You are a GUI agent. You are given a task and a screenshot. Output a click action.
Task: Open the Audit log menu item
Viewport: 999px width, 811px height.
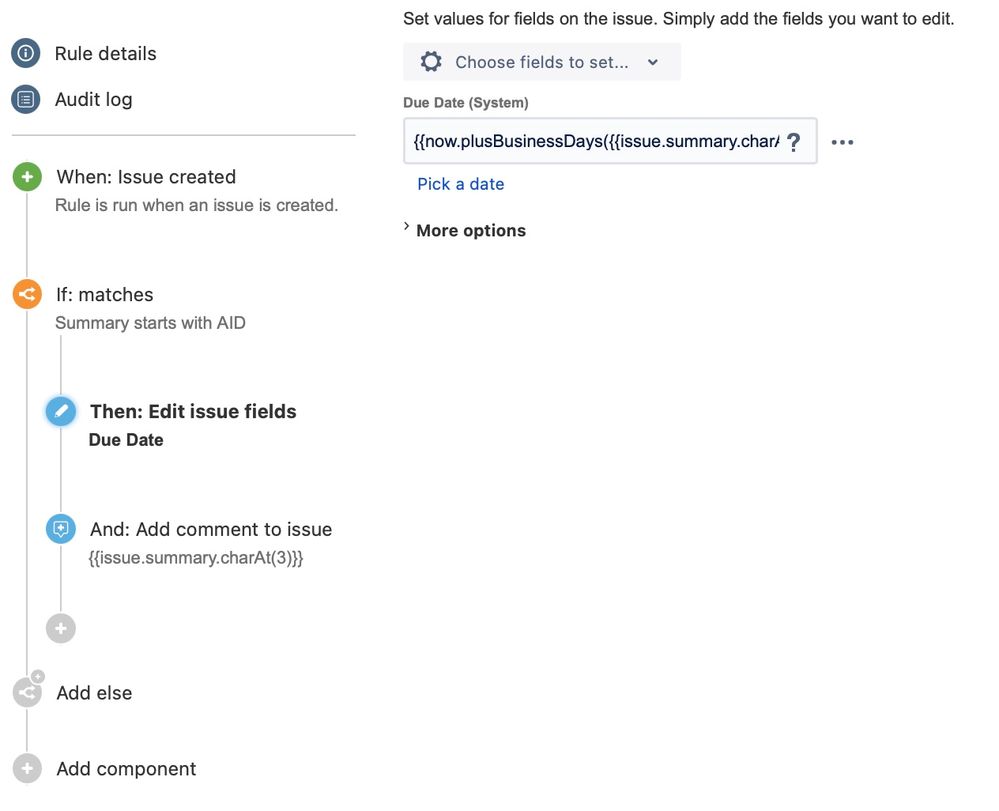[x=94, y=99]
